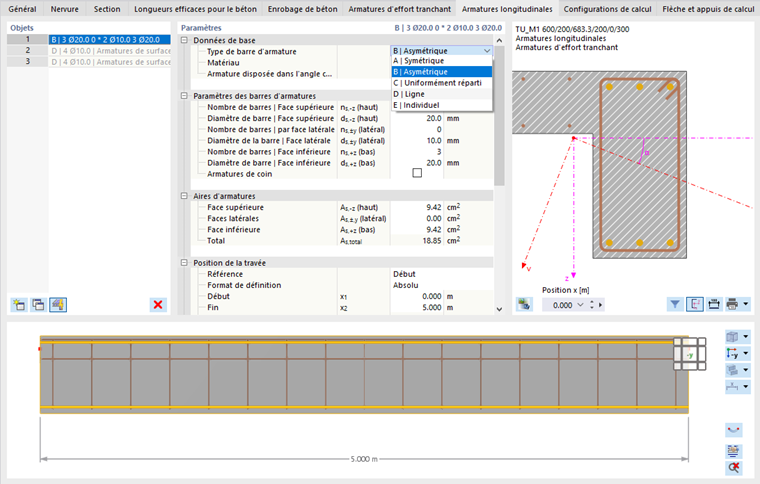Copy the selected reinforcement object
760x484 pixels.
(x=38, y=305)
